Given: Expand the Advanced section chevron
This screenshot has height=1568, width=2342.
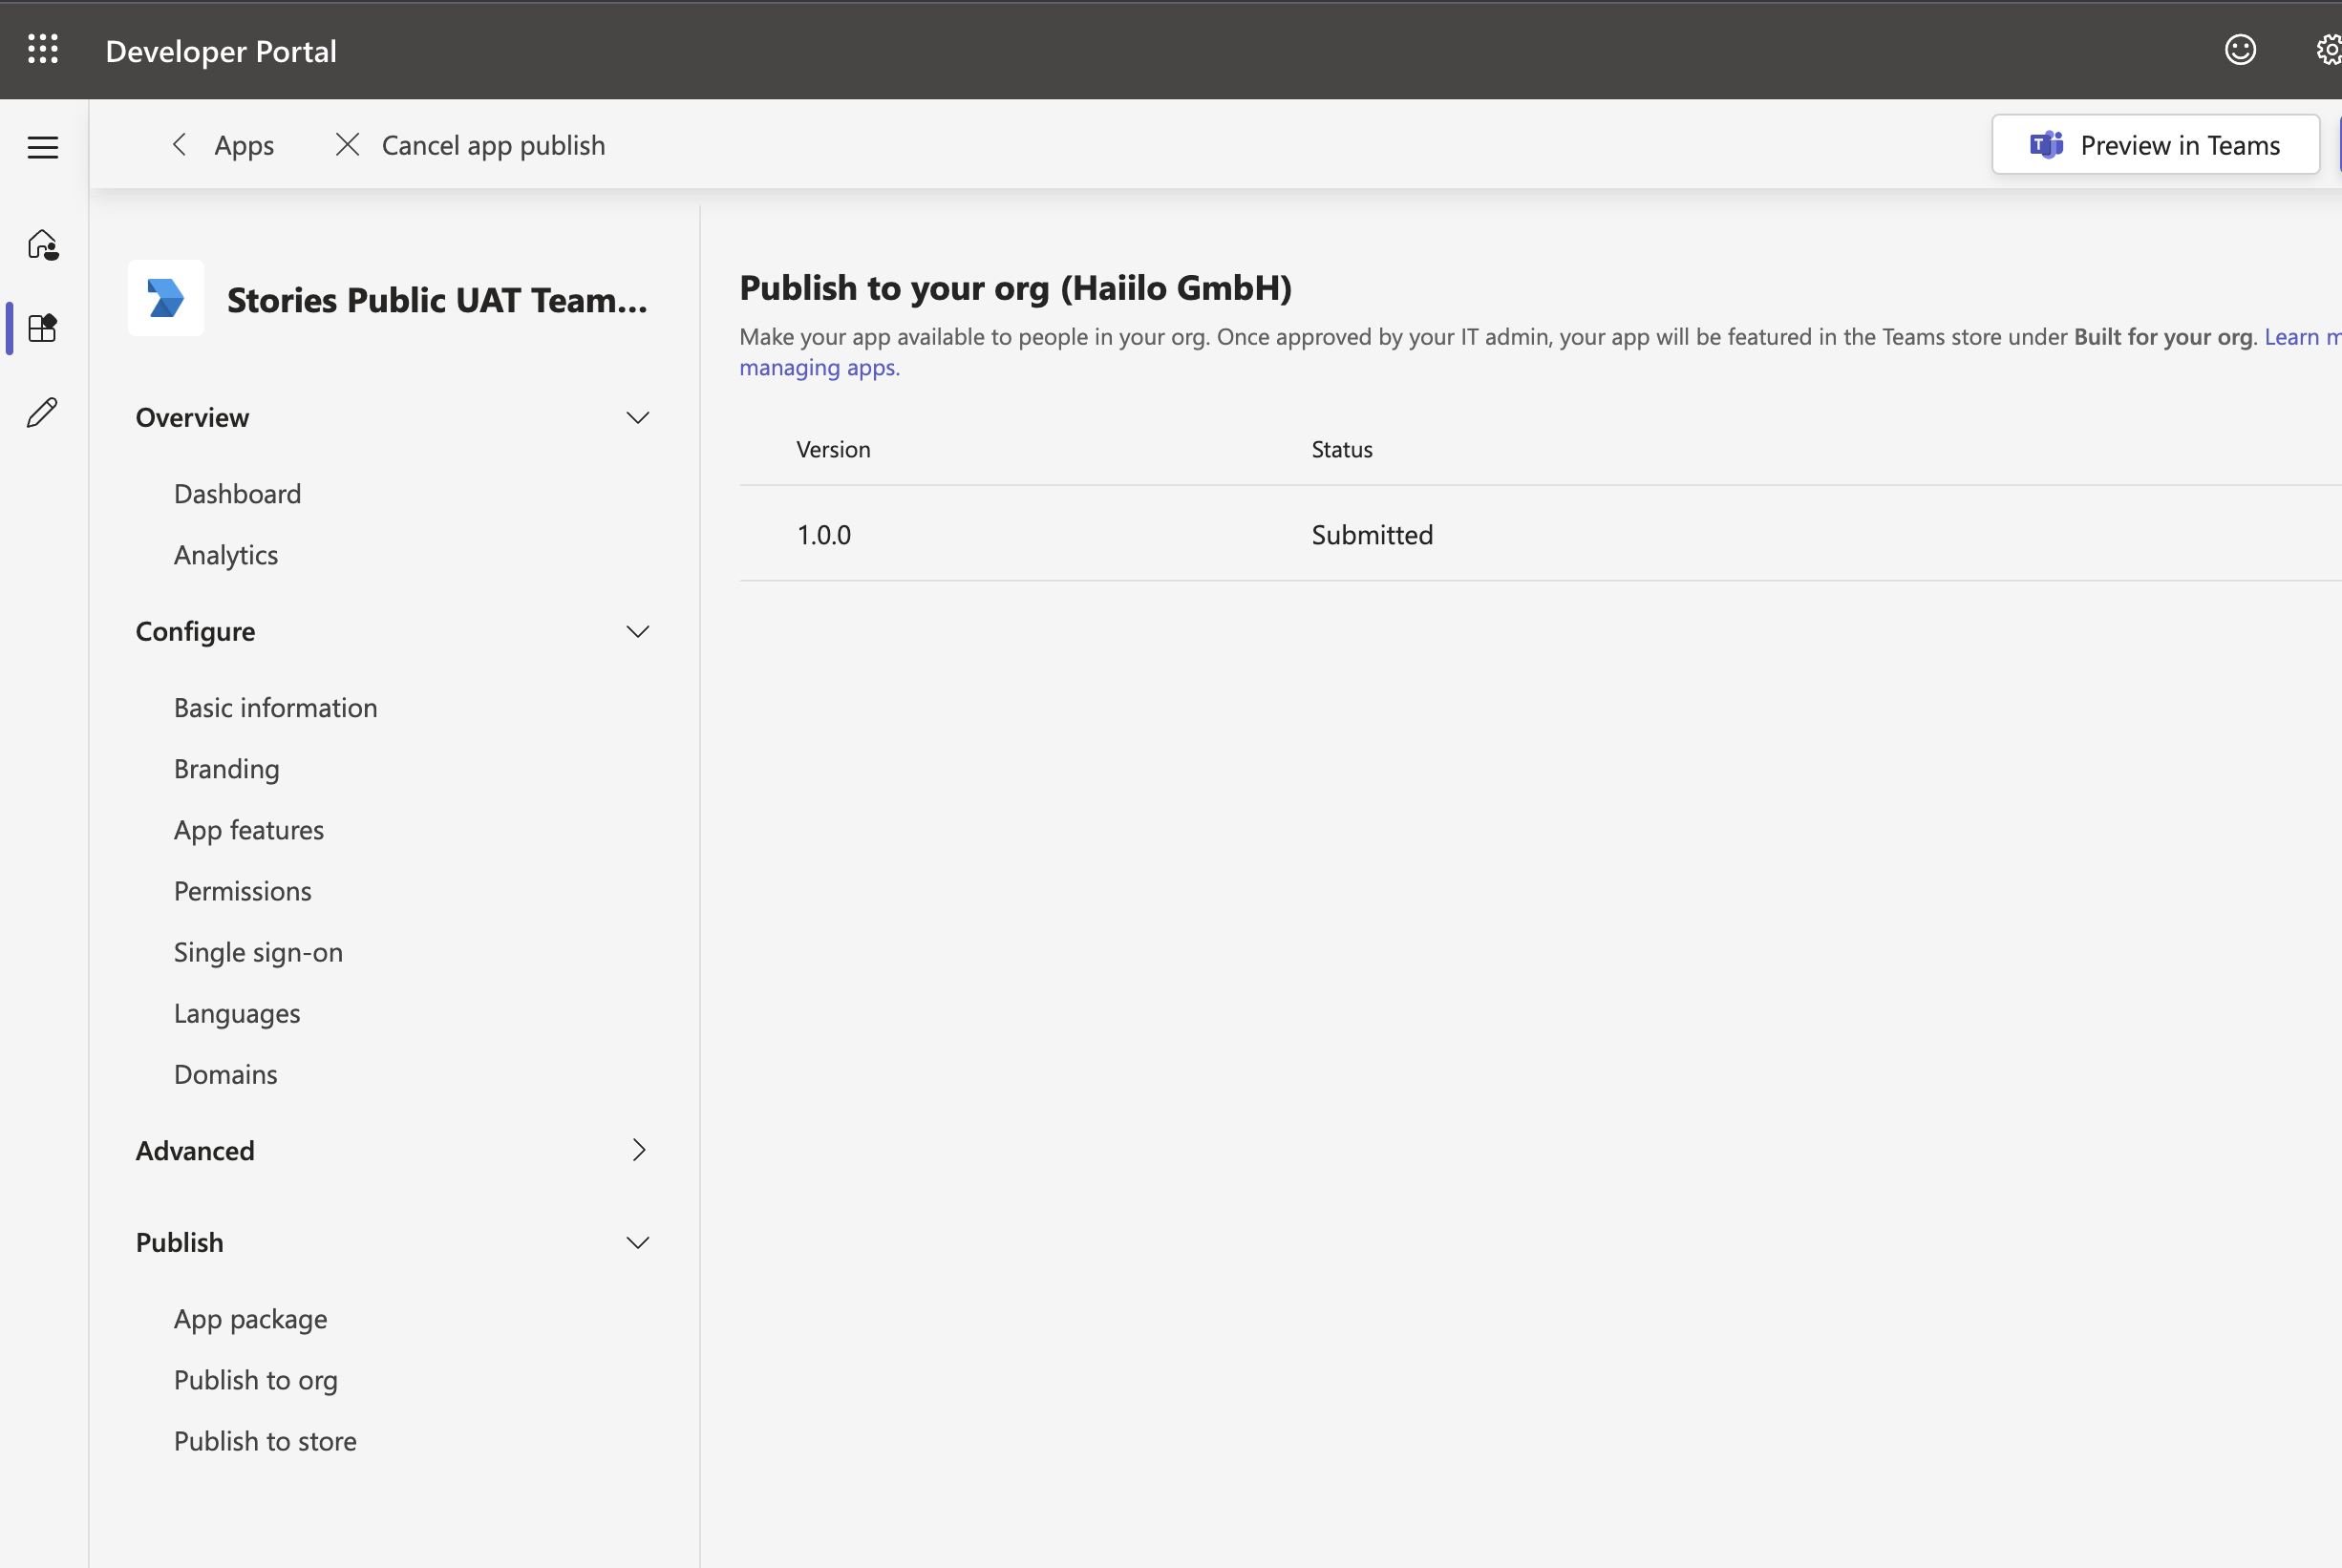Looking at the screenshot, I should coord(639,1150).
